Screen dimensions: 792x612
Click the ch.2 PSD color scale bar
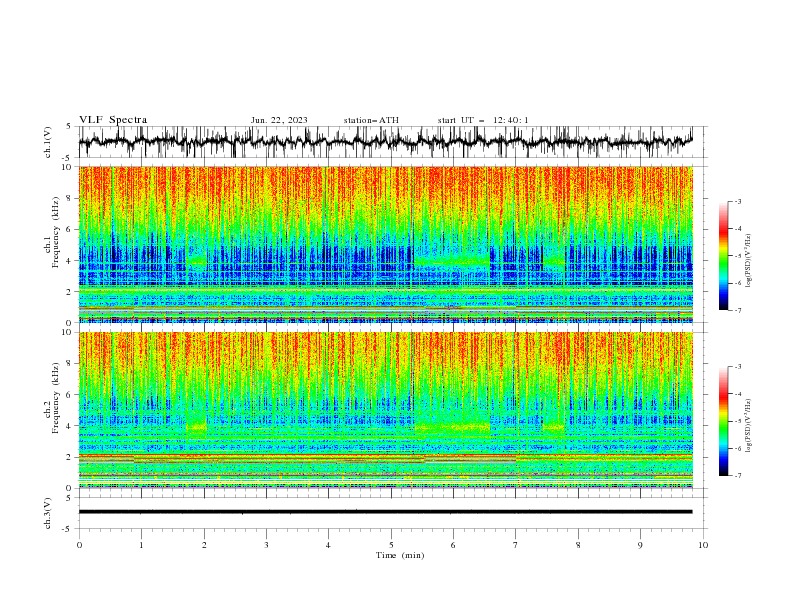724,421
